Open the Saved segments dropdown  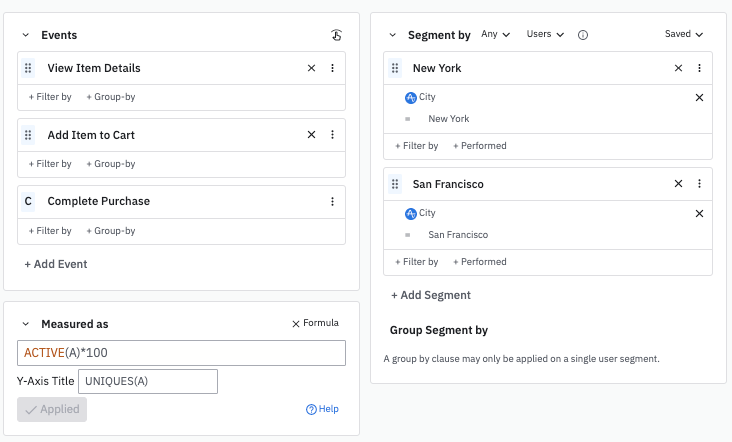[x=684, y=34]
